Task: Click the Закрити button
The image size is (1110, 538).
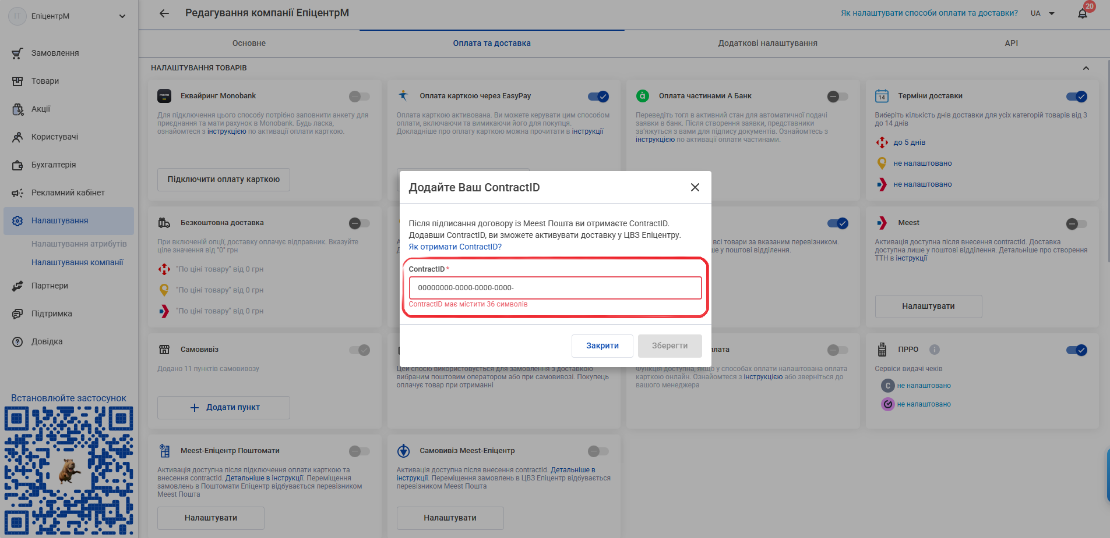Action: coord(602,345)
